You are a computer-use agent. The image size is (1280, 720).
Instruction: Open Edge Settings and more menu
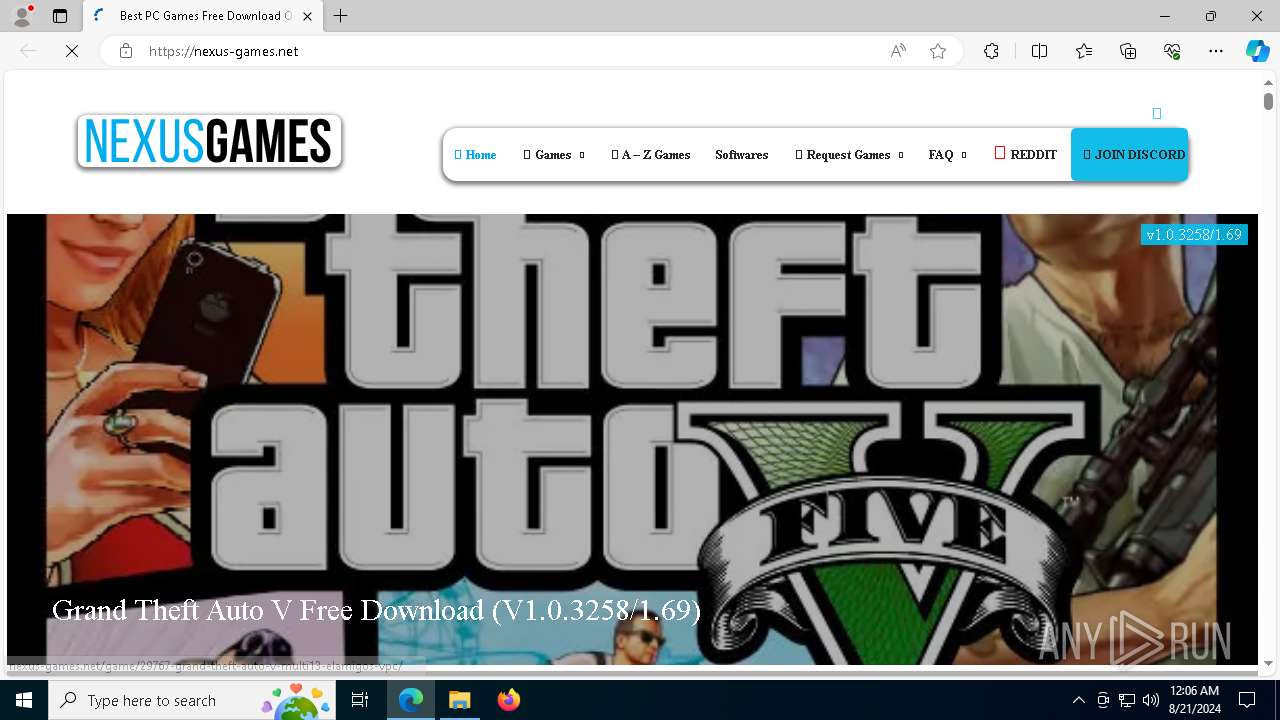(x=1216, y=51)
